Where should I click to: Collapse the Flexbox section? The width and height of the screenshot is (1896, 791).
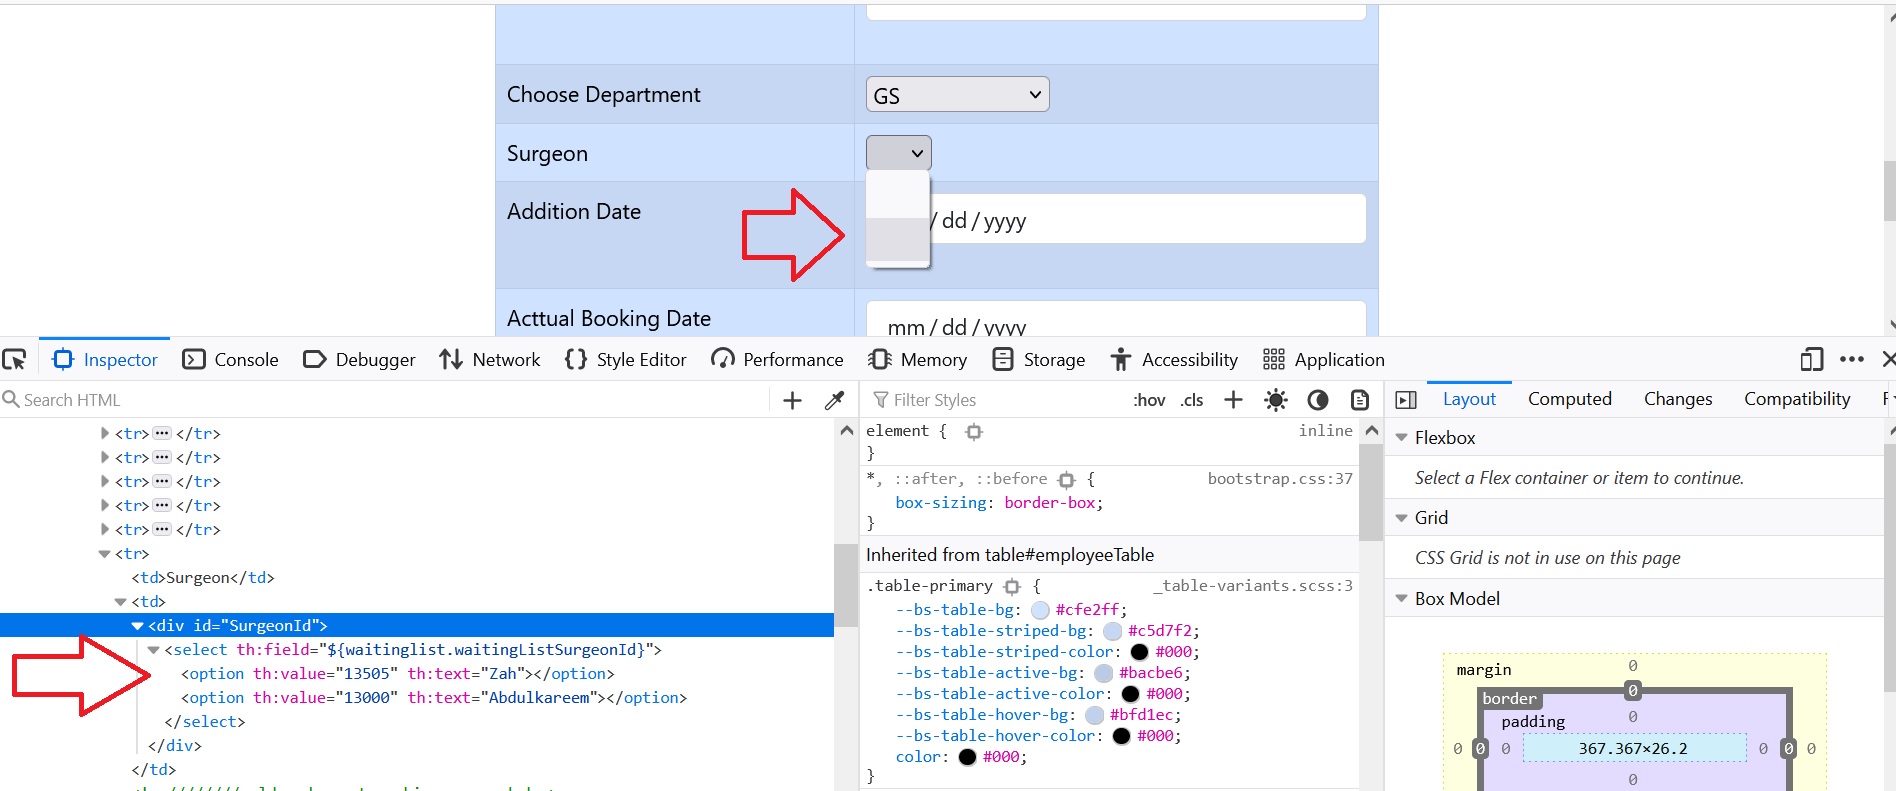pos(1401,438)
